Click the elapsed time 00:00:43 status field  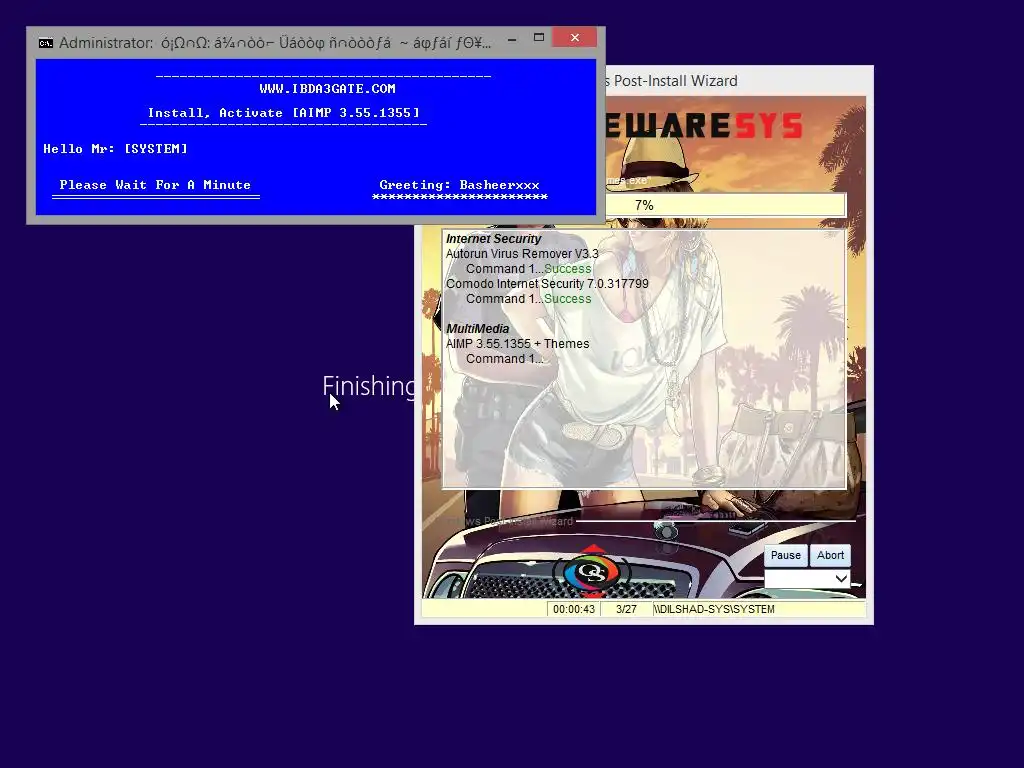(573, 609)
